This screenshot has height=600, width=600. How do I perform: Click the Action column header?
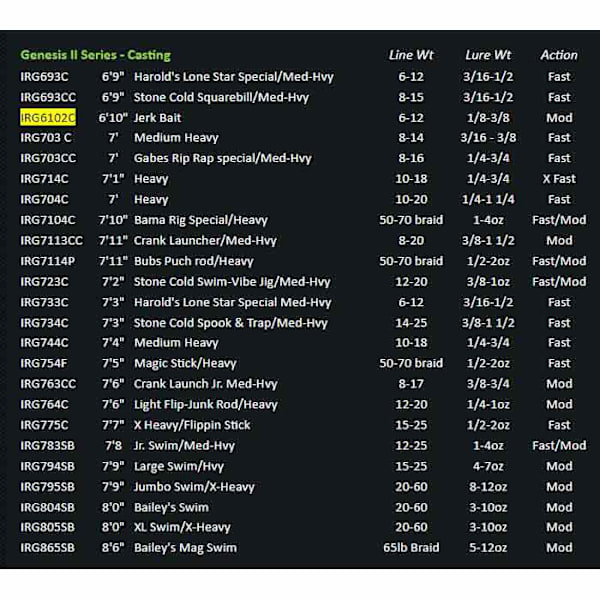[559, 55]
